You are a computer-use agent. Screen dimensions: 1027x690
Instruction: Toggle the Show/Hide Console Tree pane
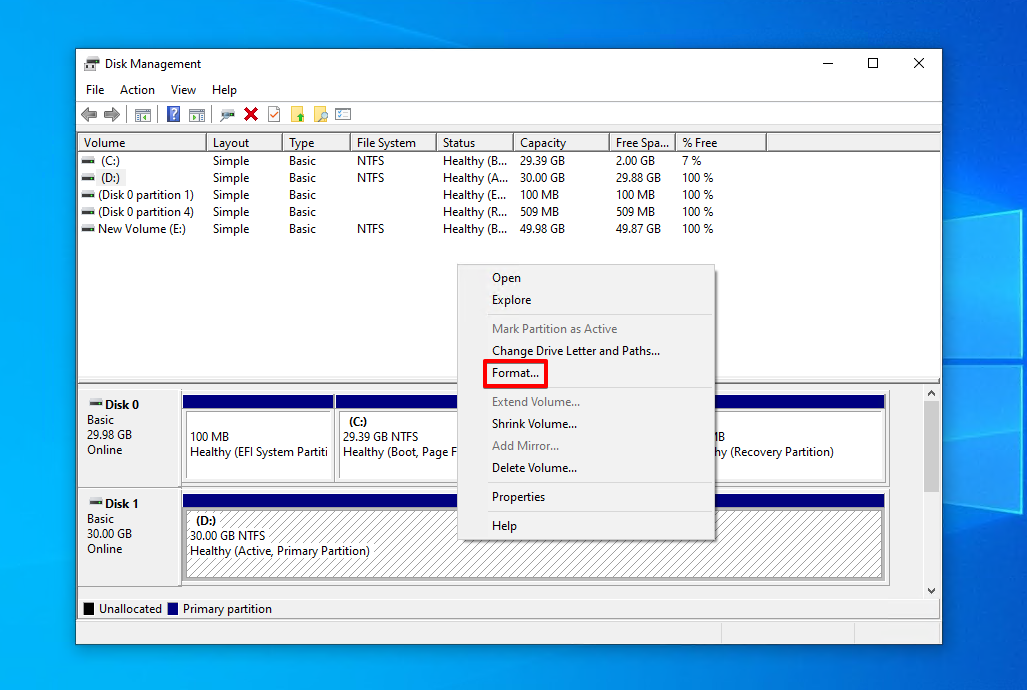coord(143,114)
